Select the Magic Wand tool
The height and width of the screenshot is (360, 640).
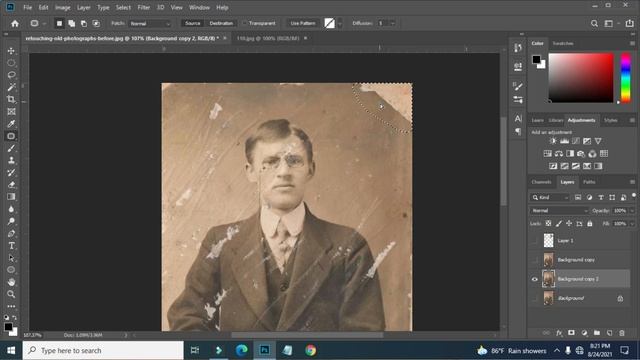tap(11, 87)
